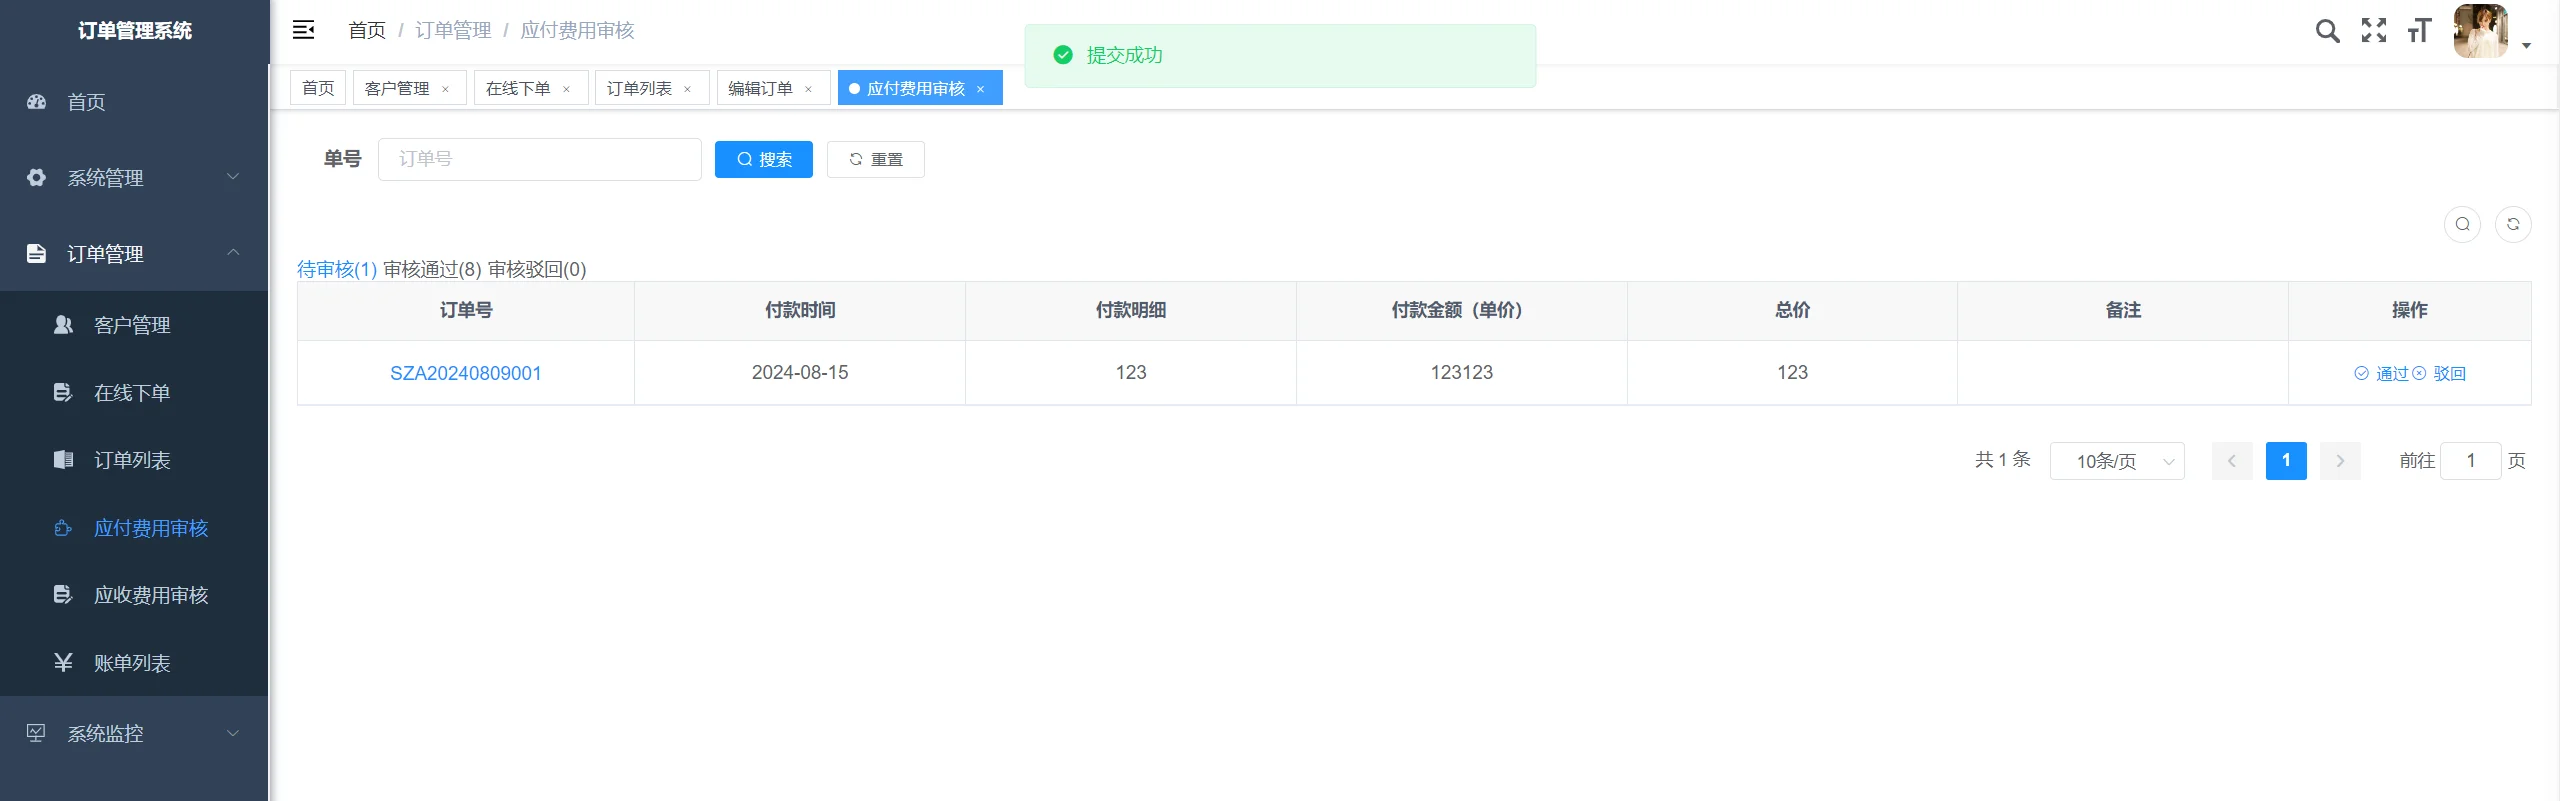
Task: Click the 123123 amount cell
Action: (1461, 372)
